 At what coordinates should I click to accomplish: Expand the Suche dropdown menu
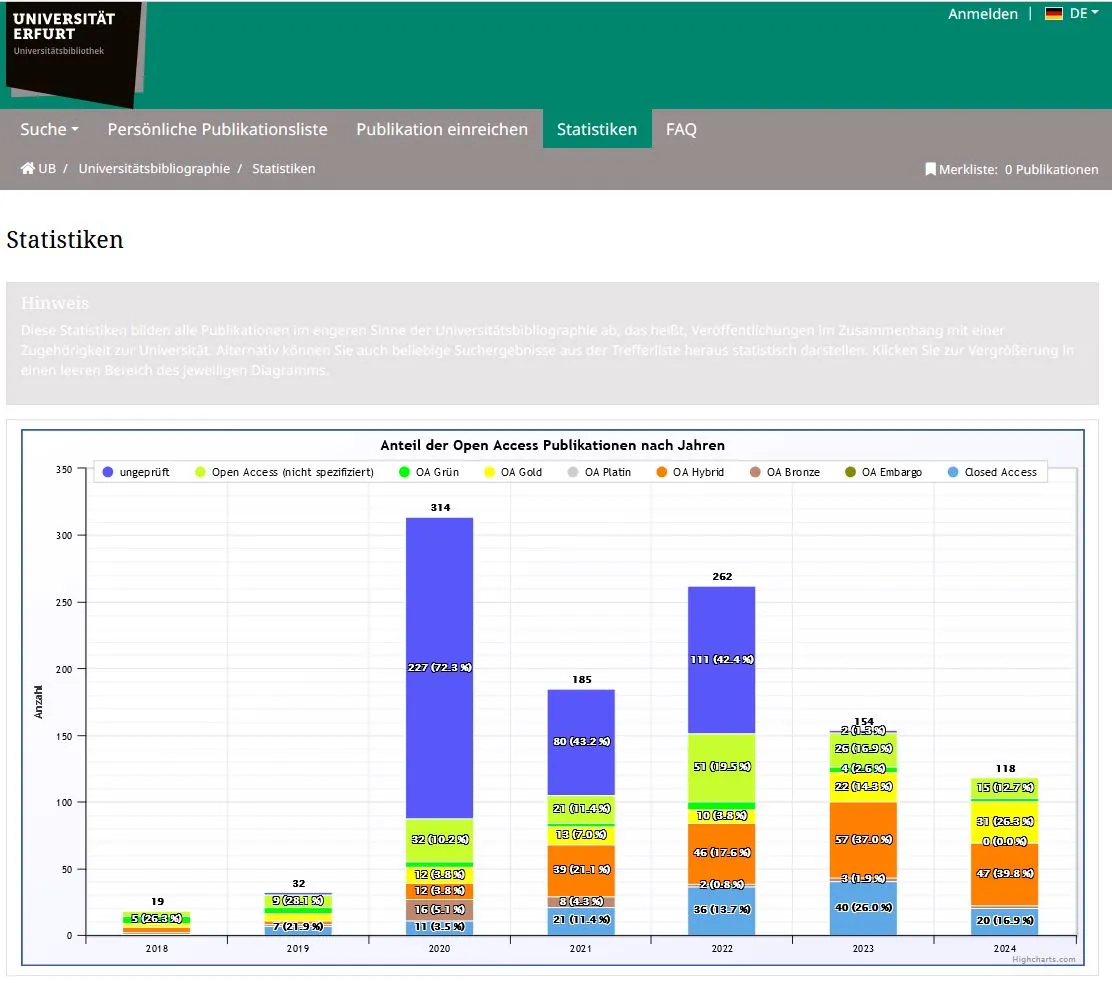(49, 129)
